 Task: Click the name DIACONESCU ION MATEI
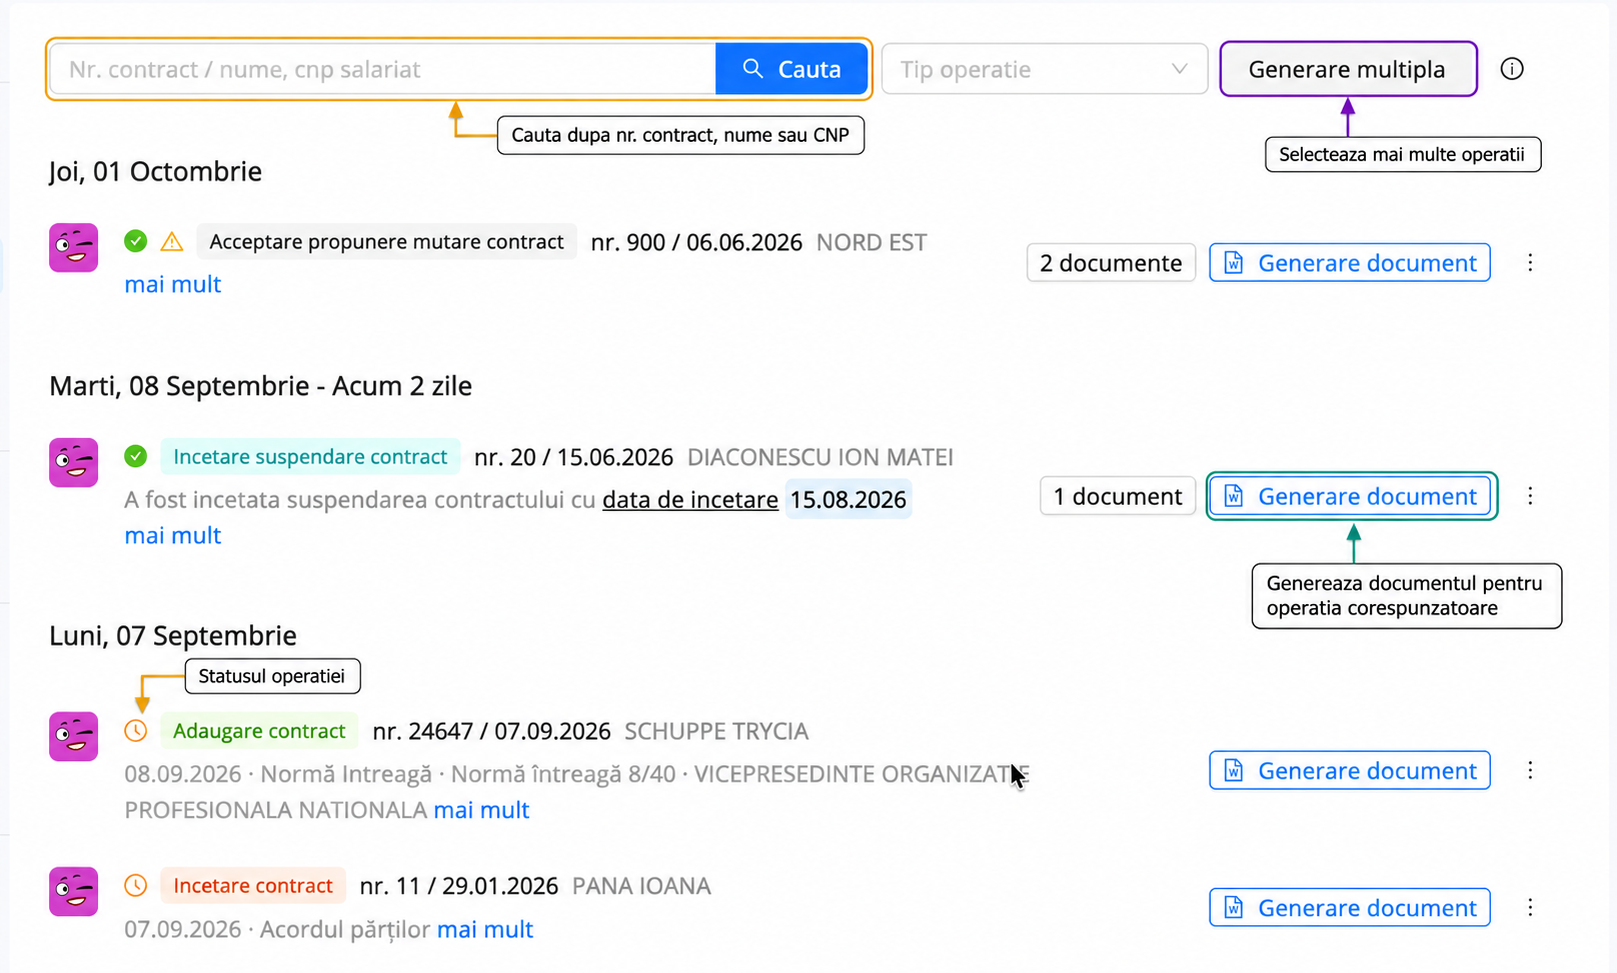820,457
